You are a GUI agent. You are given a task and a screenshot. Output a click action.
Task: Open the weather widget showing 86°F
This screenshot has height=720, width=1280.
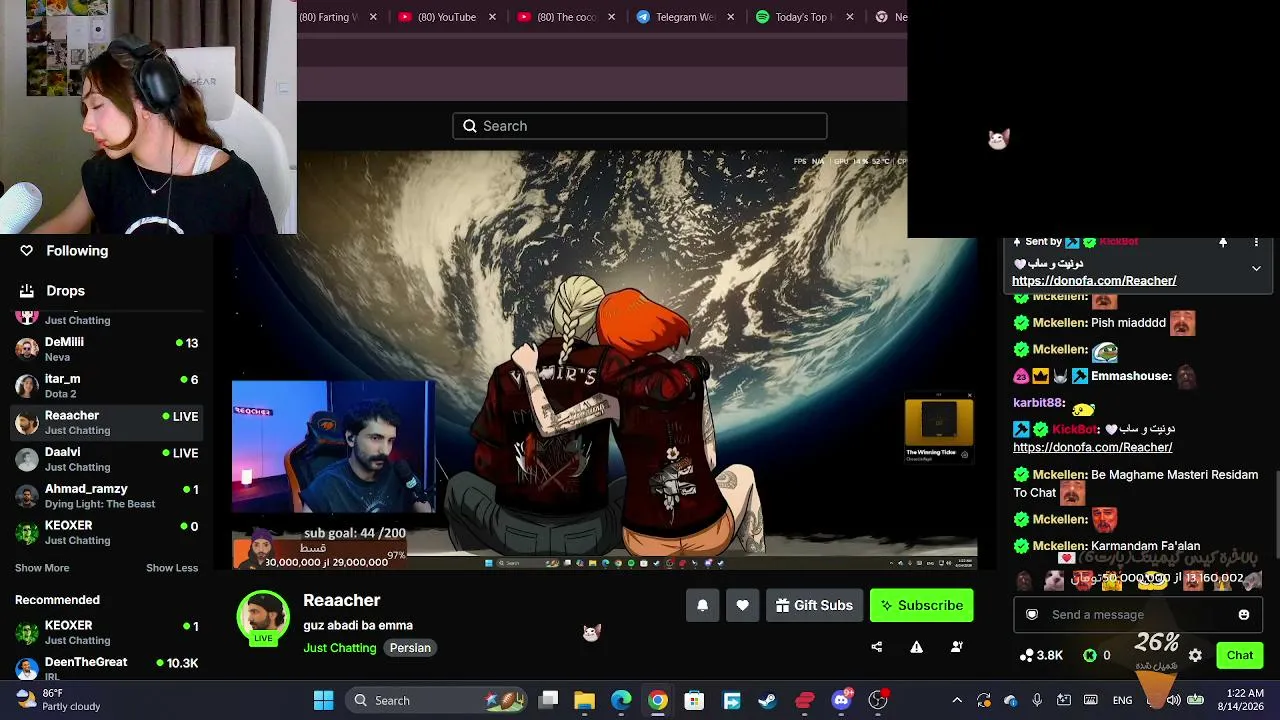[58, 699]
